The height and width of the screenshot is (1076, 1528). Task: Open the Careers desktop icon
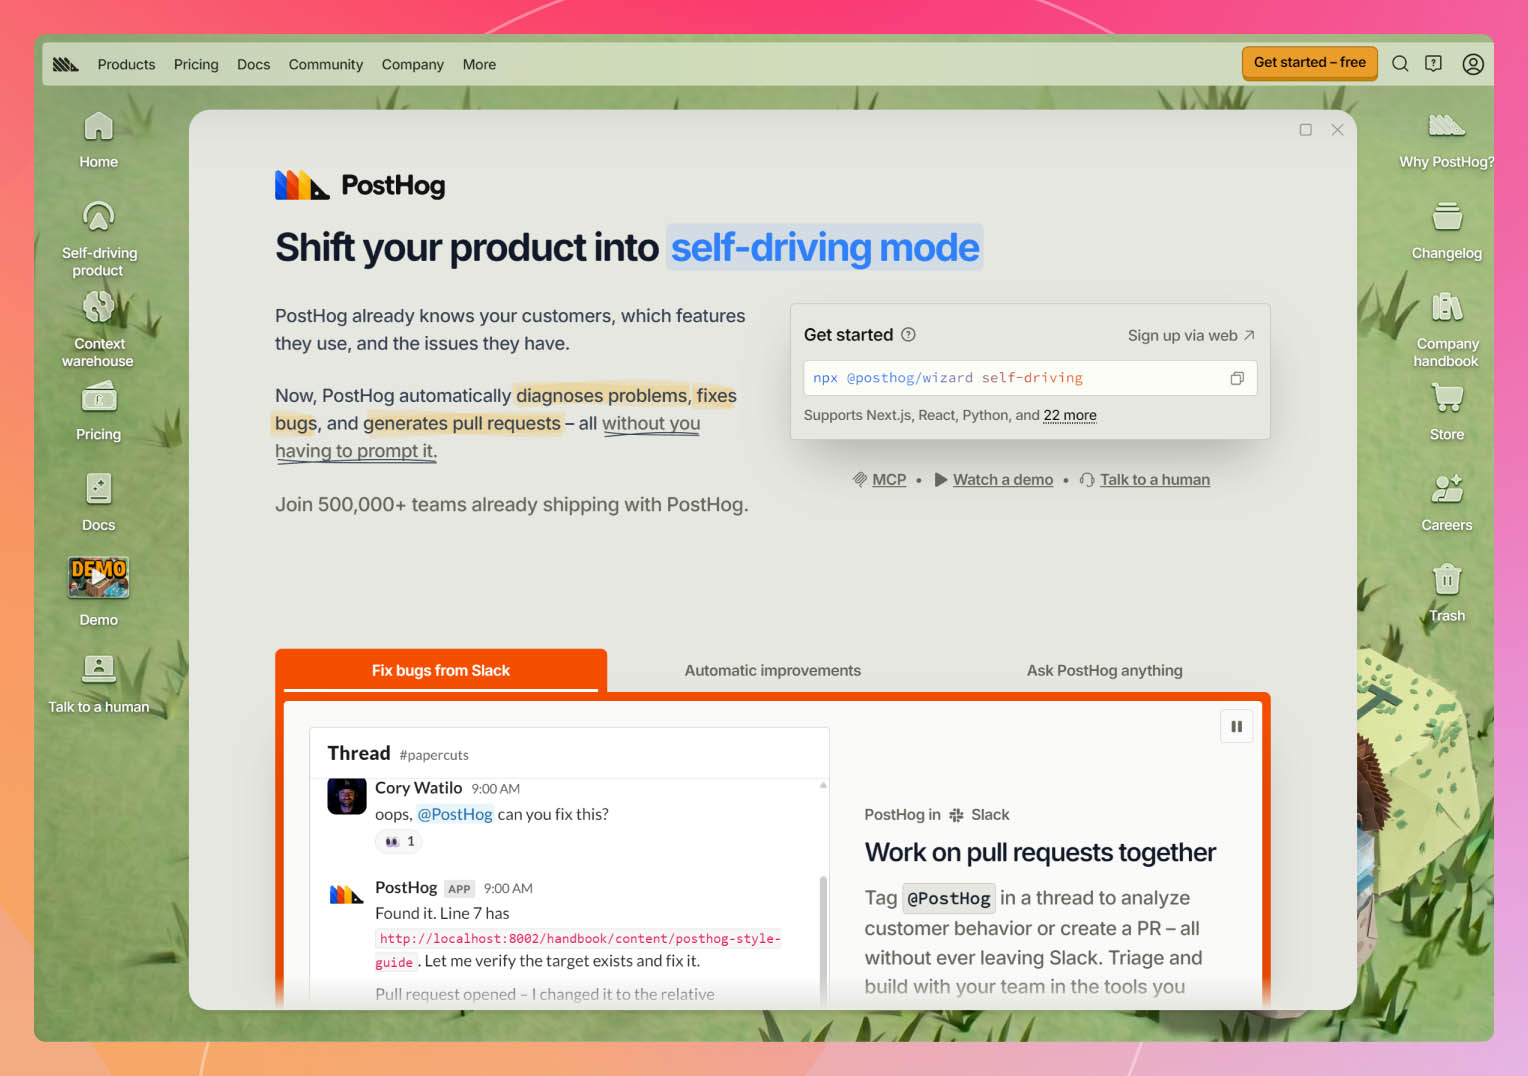tap(1446, 502)
